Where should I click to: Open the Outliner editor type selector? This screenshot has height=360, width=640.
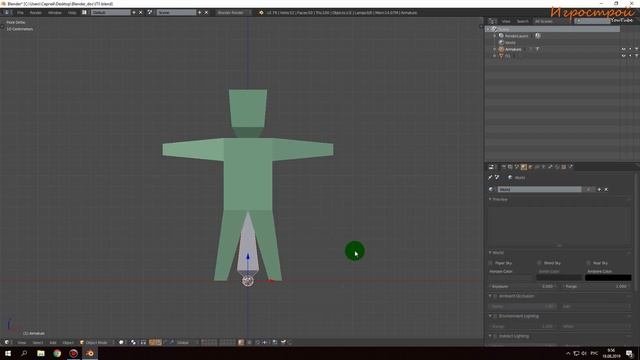(493, 21)
